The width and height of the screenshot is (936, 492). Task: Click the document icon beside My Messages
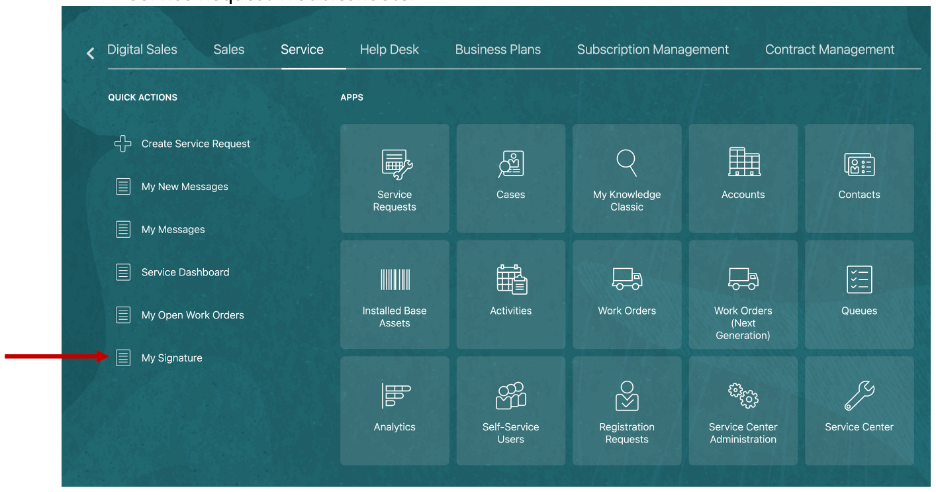pyautogui.click(x=123, y=229)
